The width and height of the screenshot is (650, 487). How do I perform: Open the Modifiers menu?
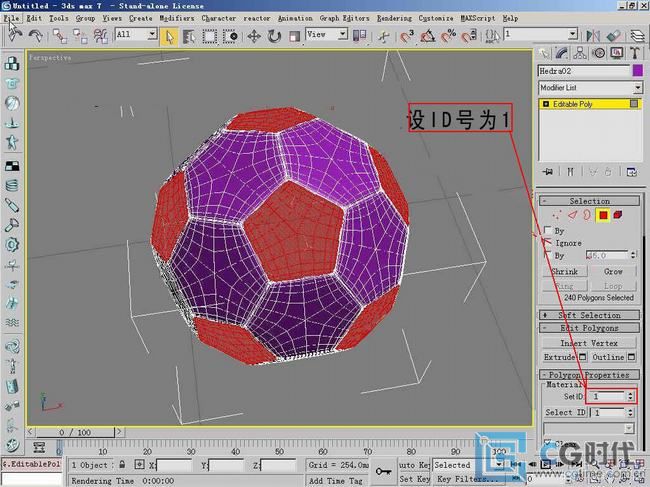[x=177, y=18]
